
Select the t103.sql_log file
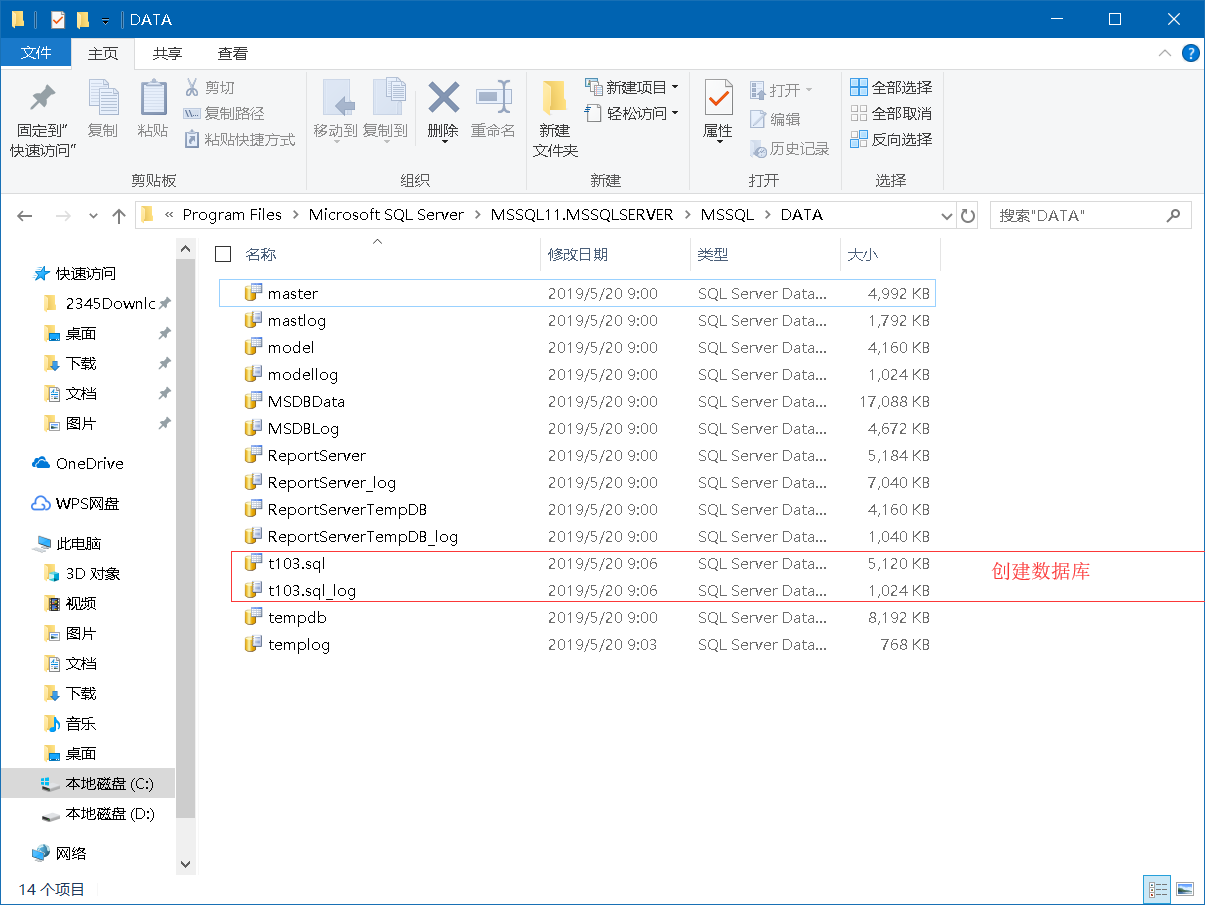577,590
